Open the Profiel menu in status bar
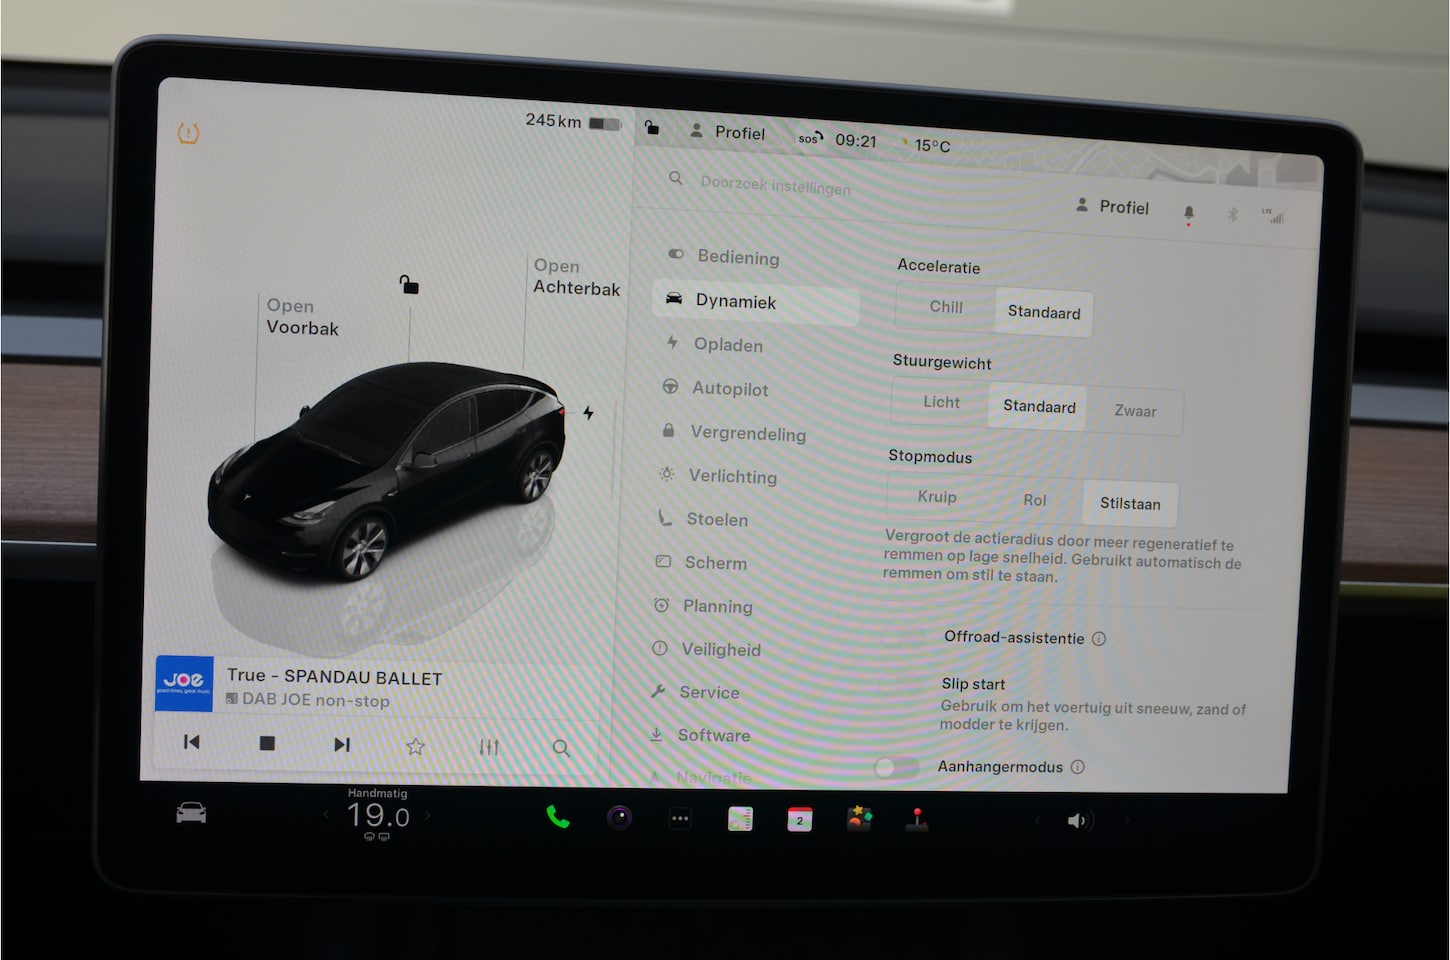 (x=728, y=133)
